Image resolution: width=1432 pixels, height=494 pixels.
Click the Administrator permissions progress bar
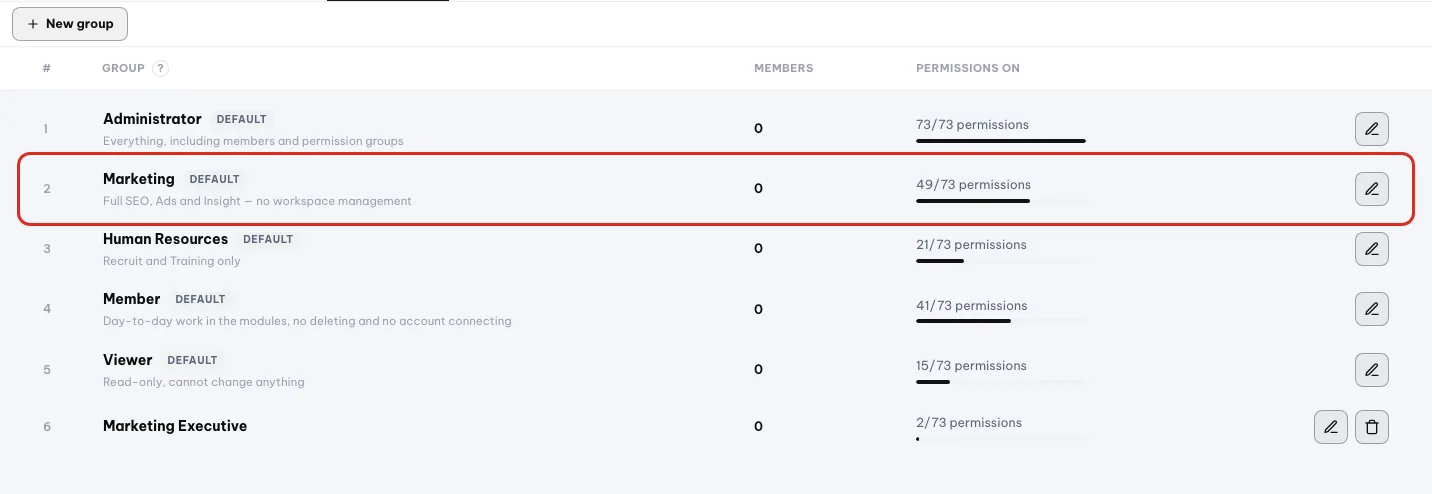click(x=1001, y=141)
